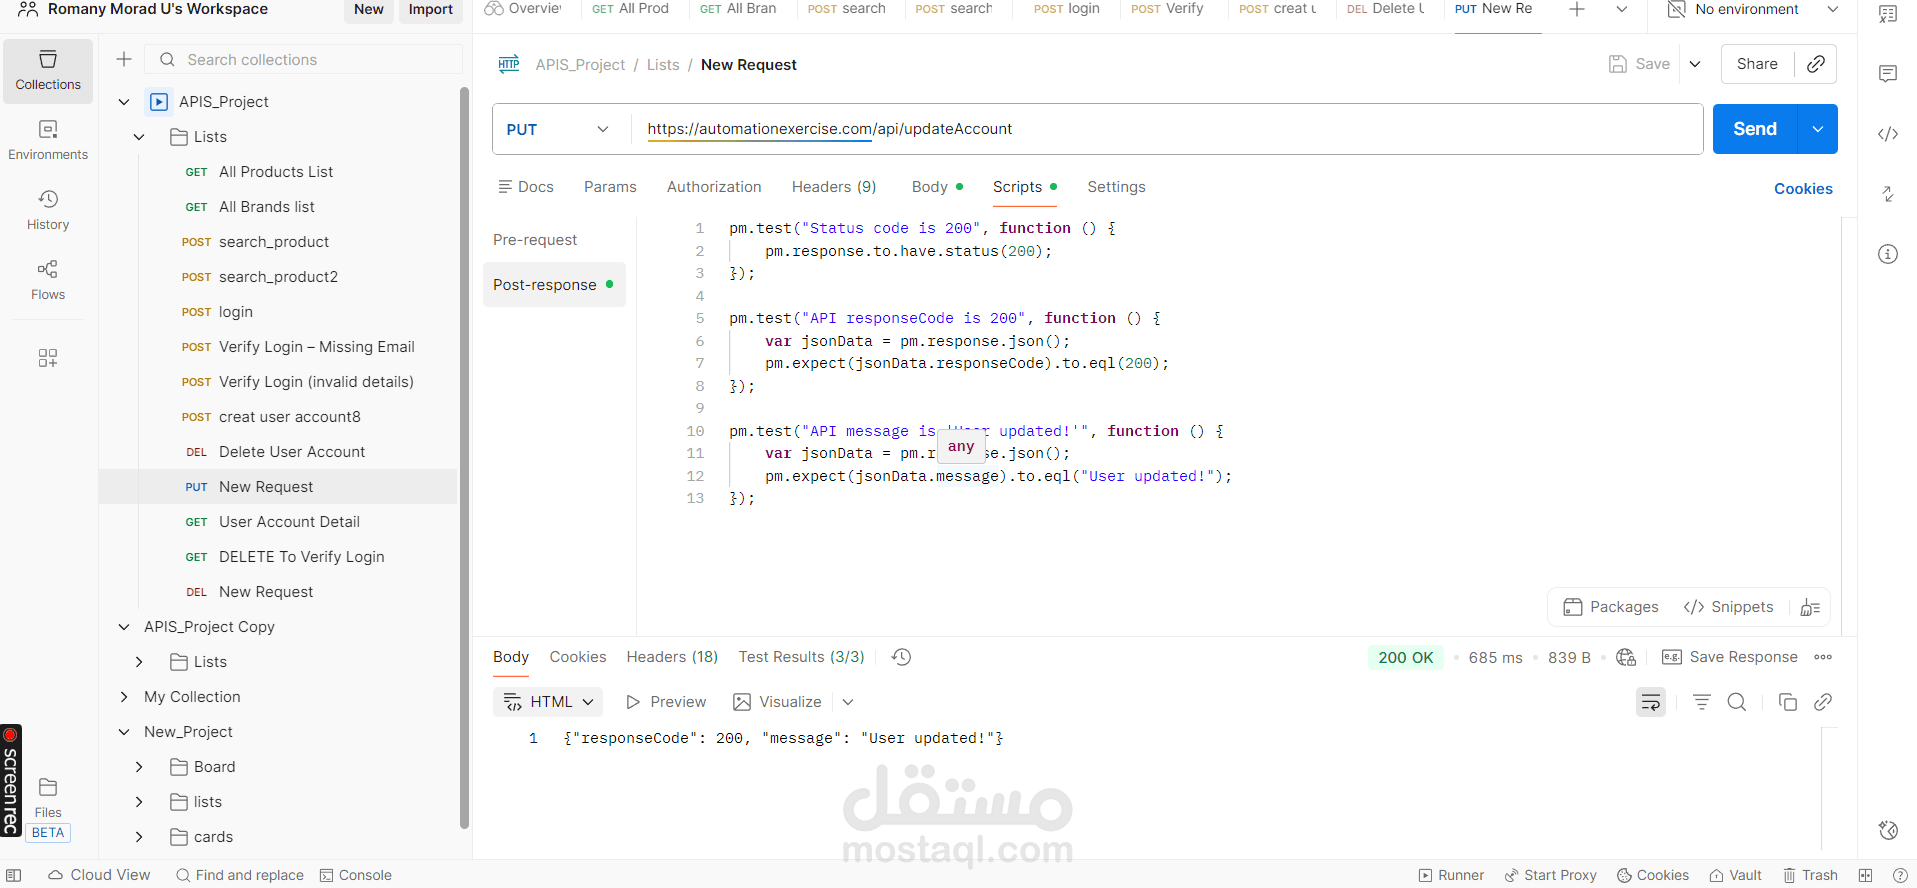Viewport: 1917px width, 888px height.
Task: Open the response Headers (18) tab
Action: click(x=672, y=657)
